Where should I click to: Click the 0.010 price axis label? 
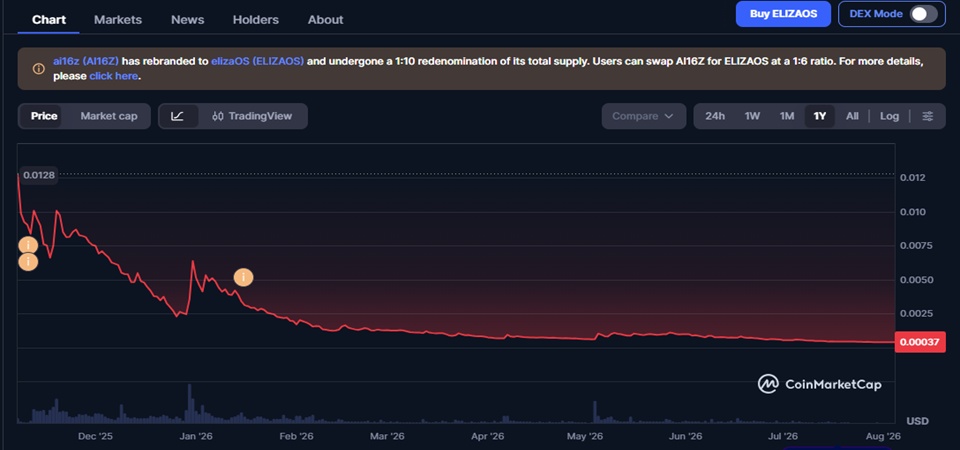[x=912, y=212]
